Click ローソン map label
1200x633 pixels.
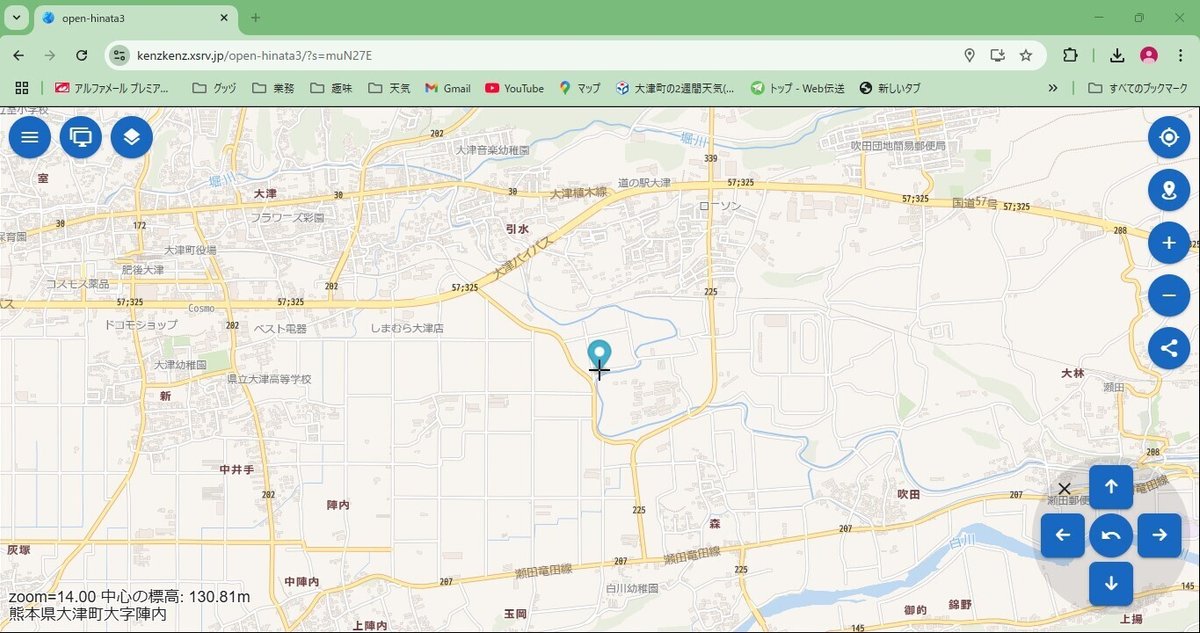click(719, 205)
